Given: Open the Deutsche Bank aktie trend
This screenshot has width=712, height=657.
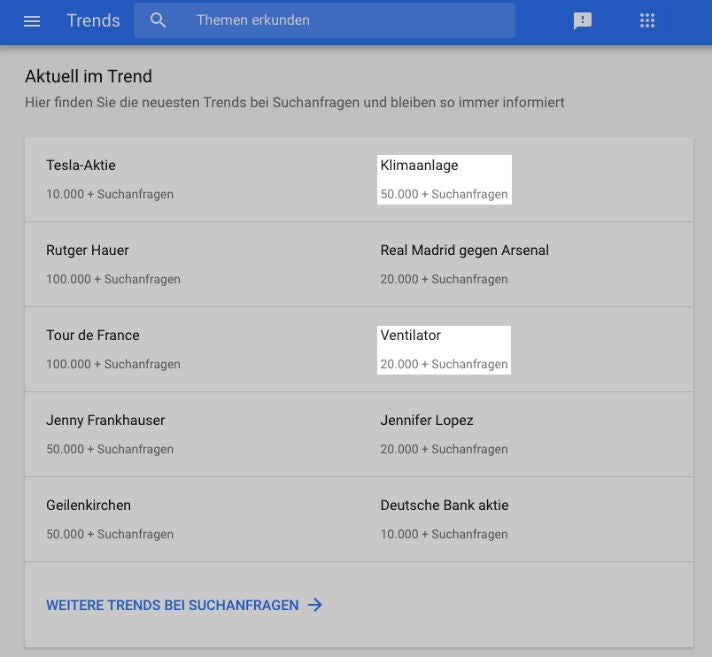Looking at the screenshot, I should [444, 506].
